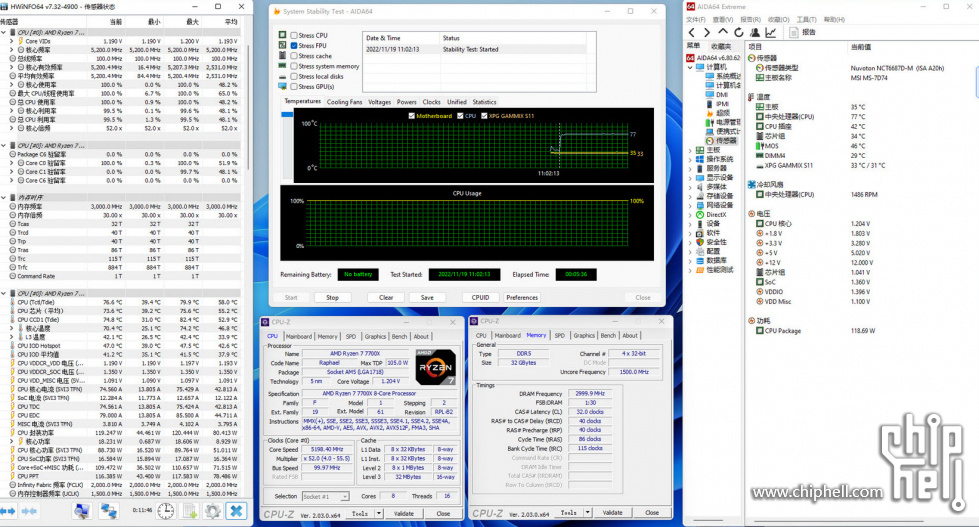Select DirectX Xbox-icon item in AIDA64 tree
The width and height of the screenshot is (979, 527).
(x=712, y=214)
